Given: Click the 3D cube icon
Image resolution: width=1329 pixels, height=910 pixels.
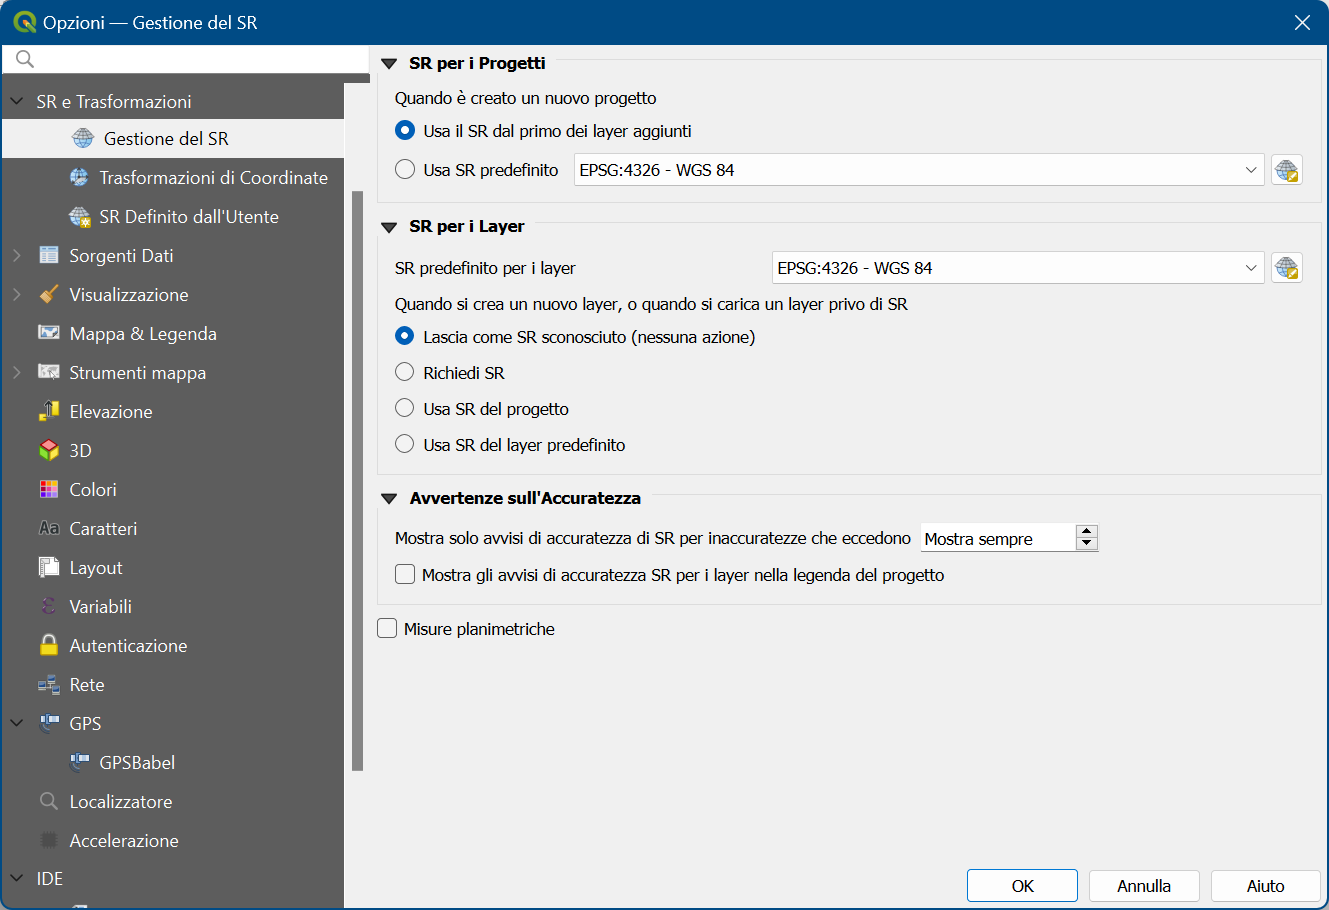Looking at the screenshot, I should tap(49, 450).
